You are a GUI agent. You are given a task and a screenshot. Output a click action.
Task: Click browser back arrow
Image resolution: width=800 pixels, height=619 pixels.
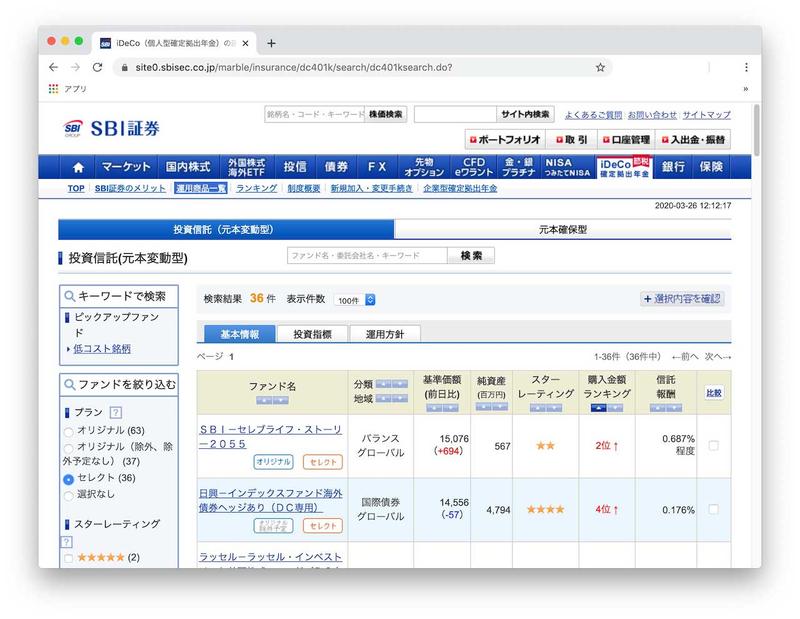[x=54, y=67]
